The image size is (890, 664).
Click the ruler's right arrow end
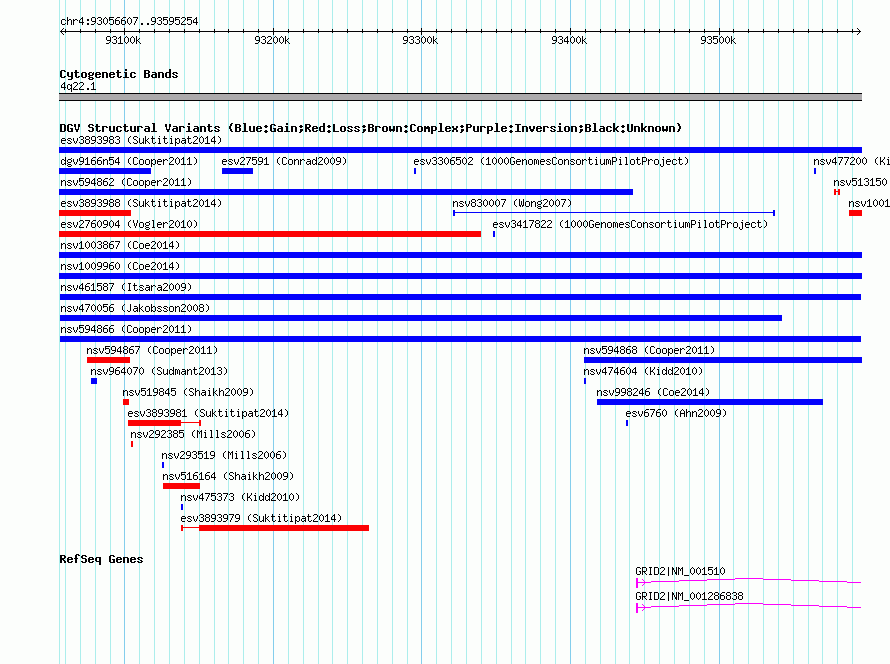858,31
